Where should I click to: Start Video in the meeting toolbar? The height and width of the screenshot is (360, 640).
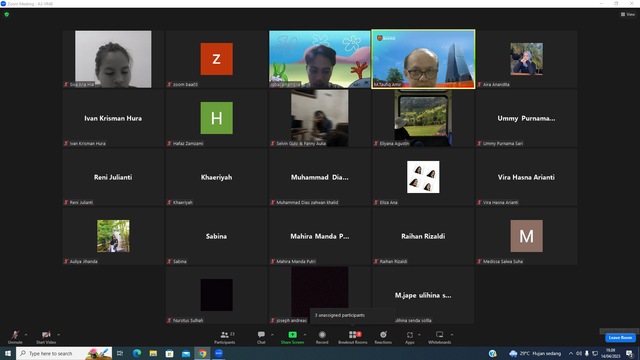tap(46, 337)
